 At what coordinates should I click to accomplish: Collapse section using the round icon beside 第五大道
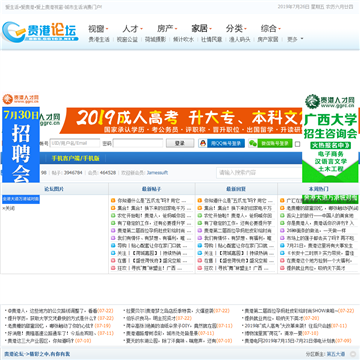353,354
